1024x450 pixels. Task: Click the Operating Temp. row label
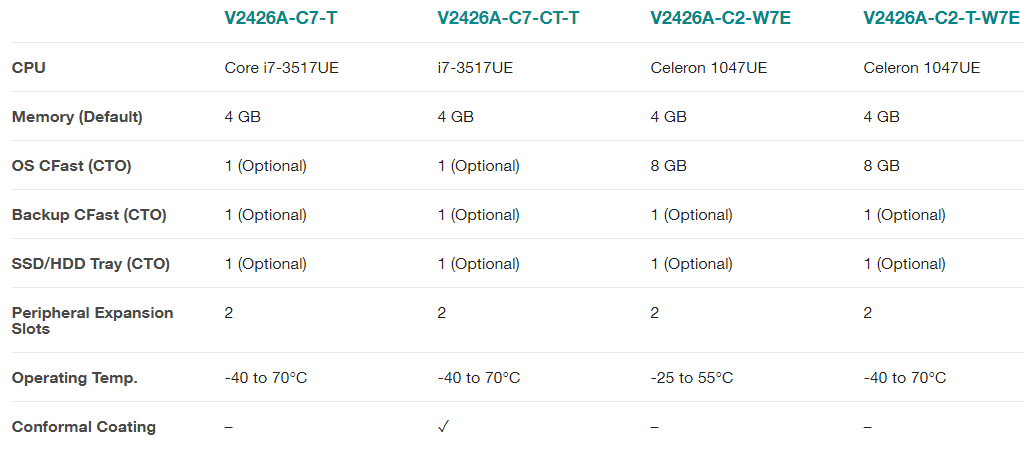point(75,378)
